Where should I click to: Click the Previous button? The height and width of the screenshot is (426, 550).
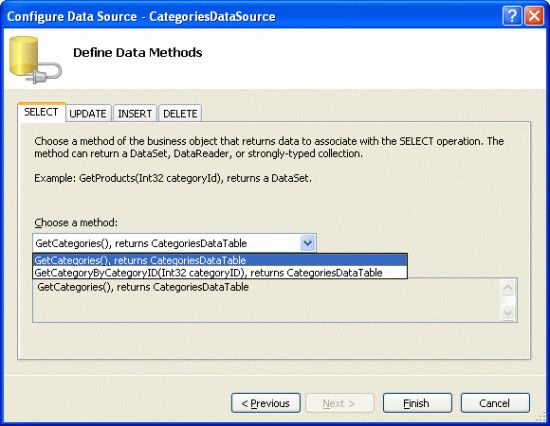click(x=266, y=403)
